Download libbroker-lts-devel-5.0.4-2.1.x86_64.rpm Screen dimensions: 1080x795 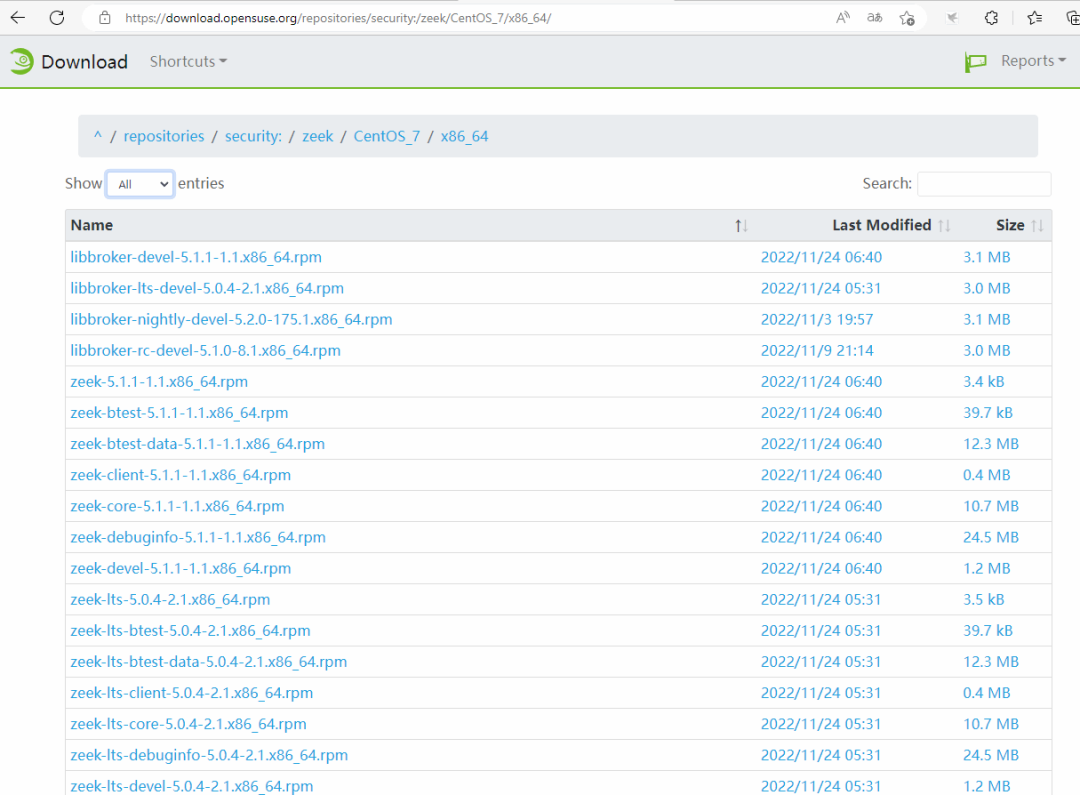207,288
